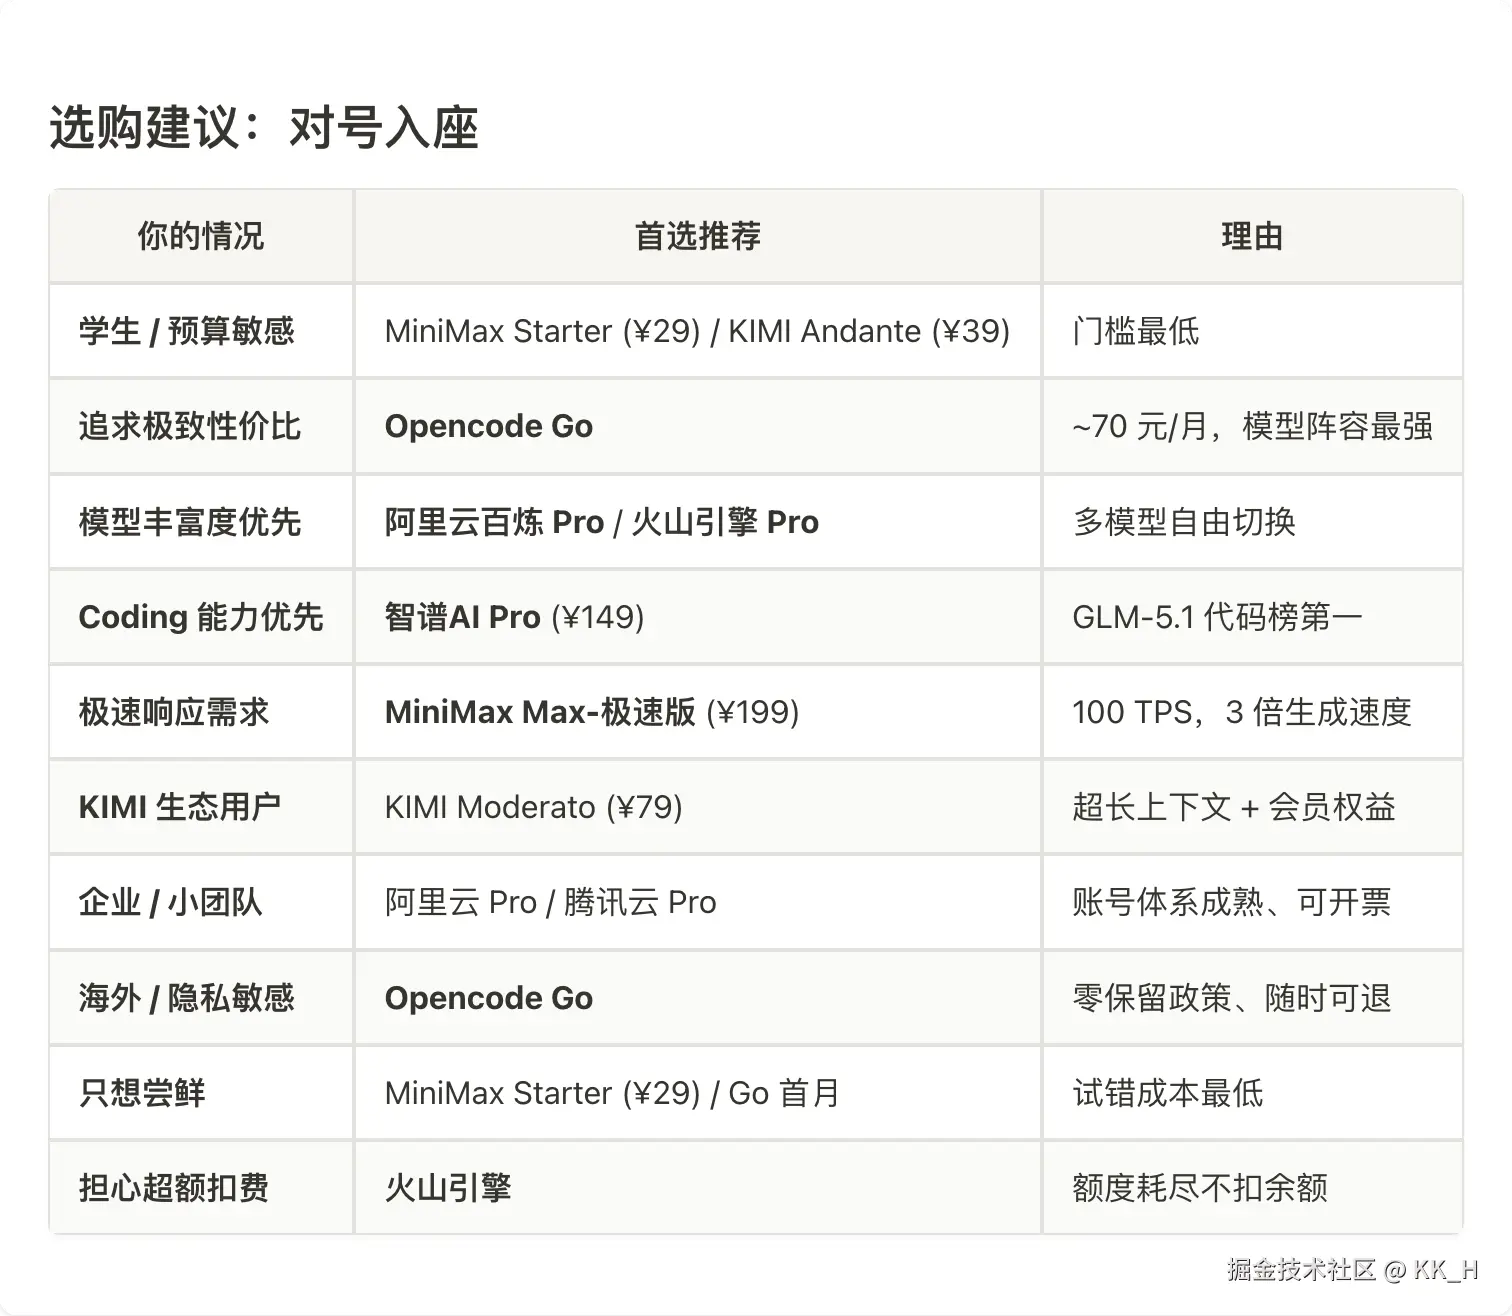The width and height of the screenshot is (1512, 1316).
Task: Select the cell 极速响应需求
Action: pyautogui.click(x=201, y=712)
